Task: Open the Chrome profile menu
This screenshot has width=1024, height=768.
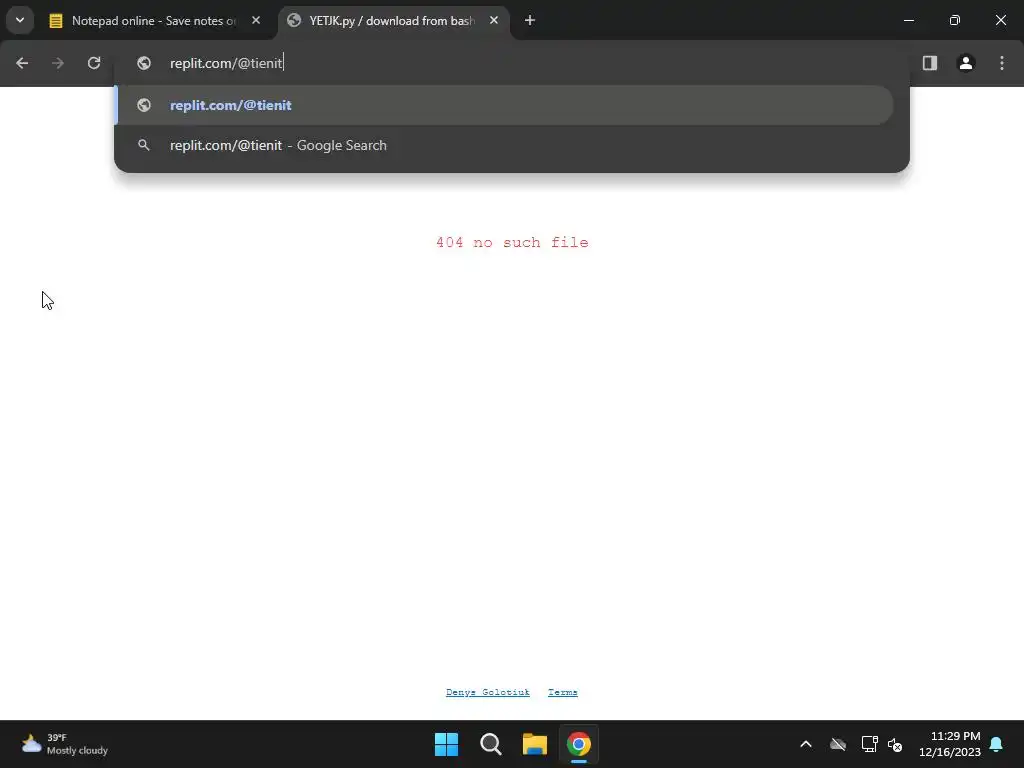Action: pos(966,63)
